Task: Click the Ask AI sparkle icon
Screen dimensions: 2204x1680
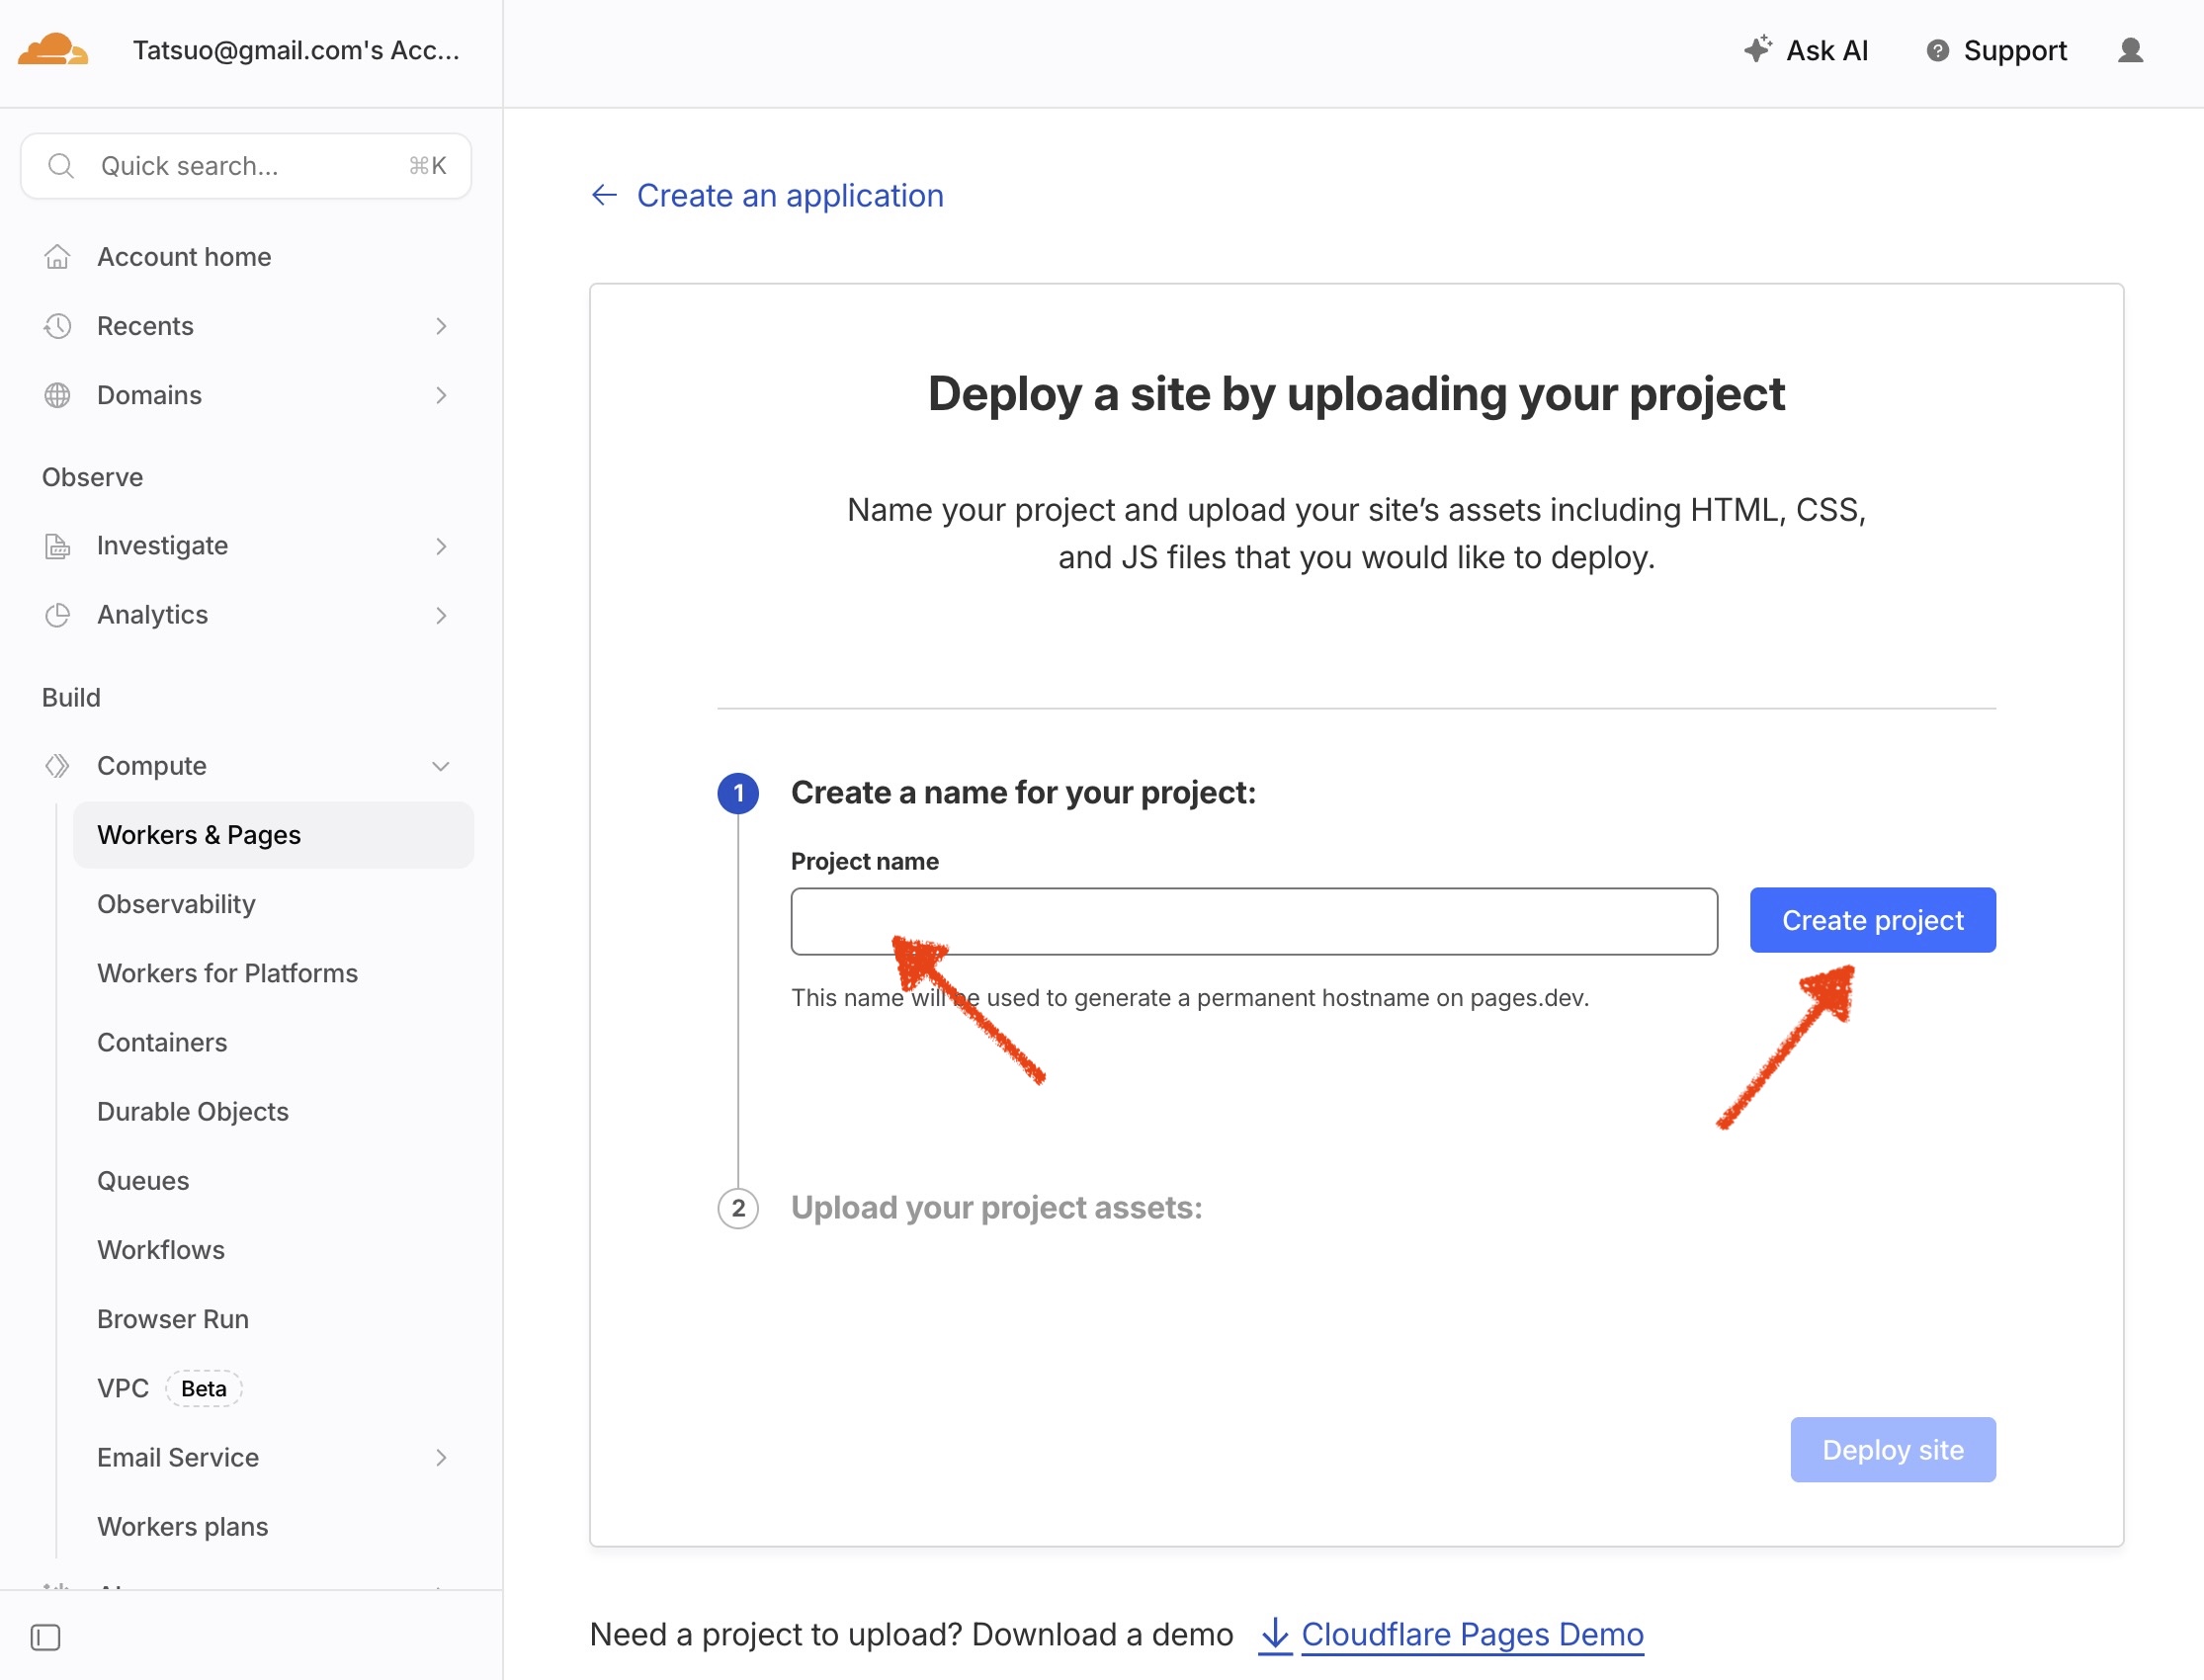Action: [x=1757, y=49]
